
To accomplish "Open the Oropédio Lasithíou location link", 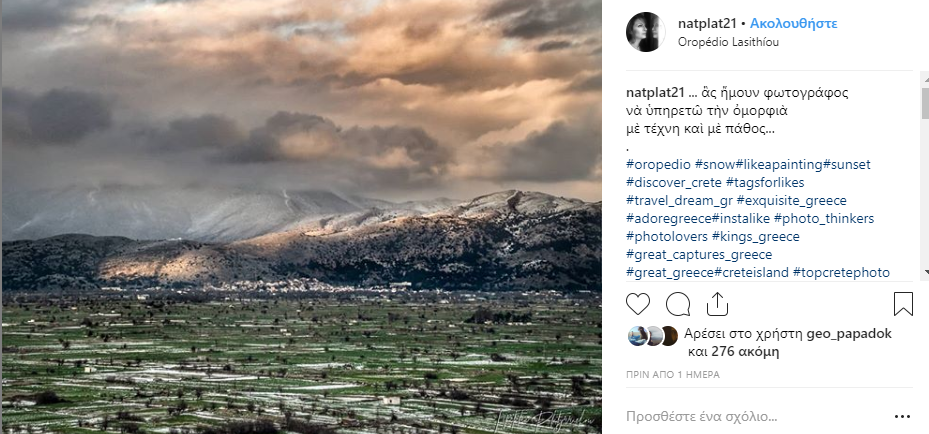I will [x=728, y=42].
